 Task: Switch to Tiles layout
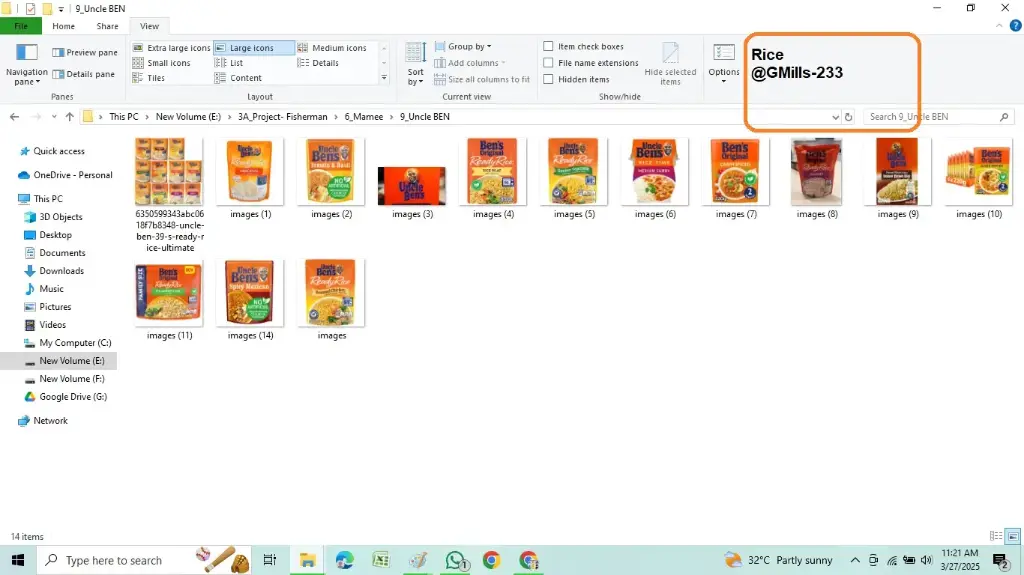(x=149, y=78)
